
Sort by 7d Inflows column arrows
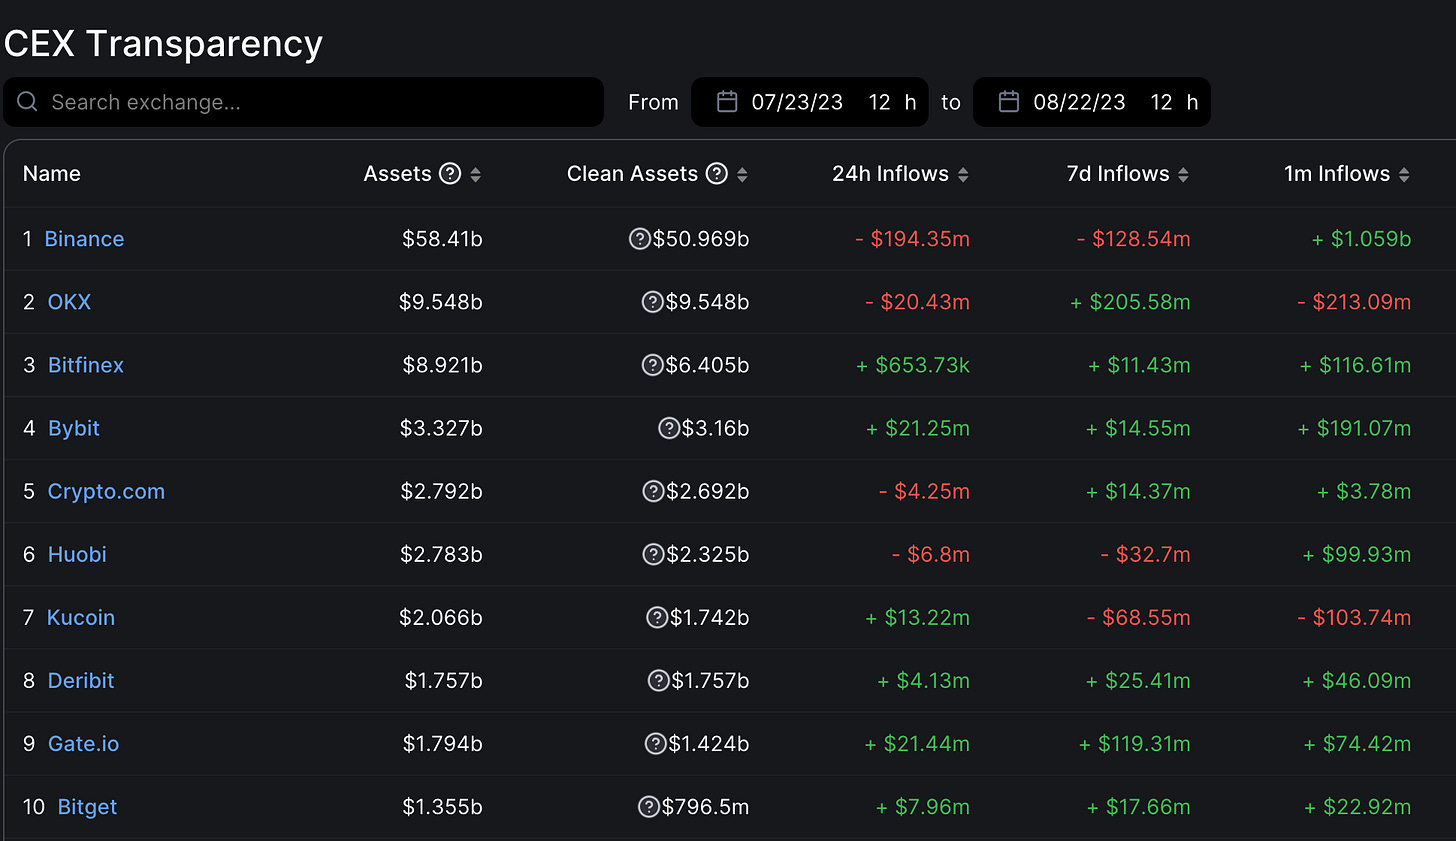point(1183,175)
